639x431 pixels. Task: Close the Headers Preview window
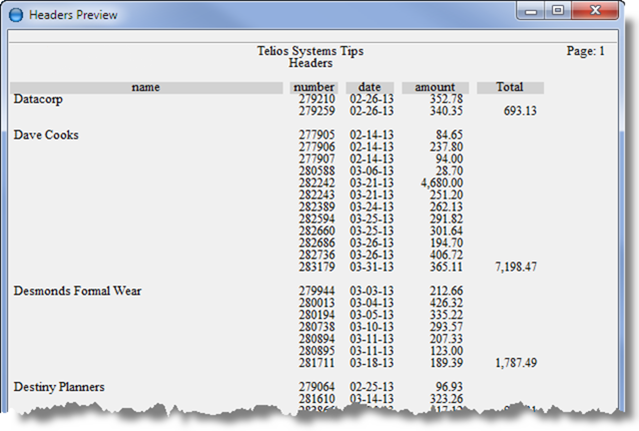[594, 13]
